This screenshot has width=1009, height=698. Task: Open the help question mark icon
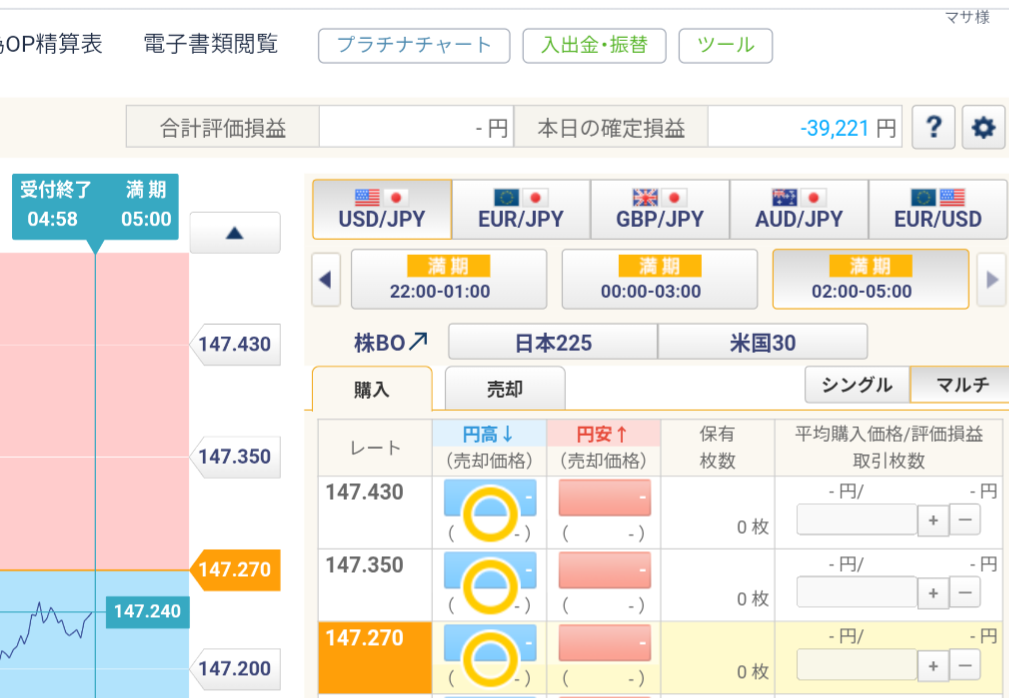tap(933, 128)
